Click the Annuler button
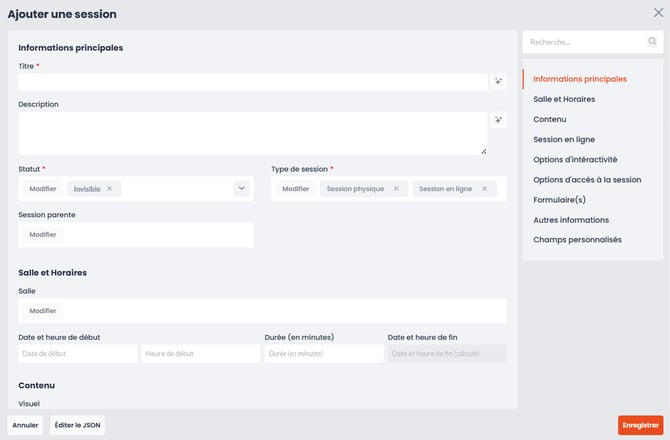This screenshot has height=440, width=670. (x=26, y=425)
